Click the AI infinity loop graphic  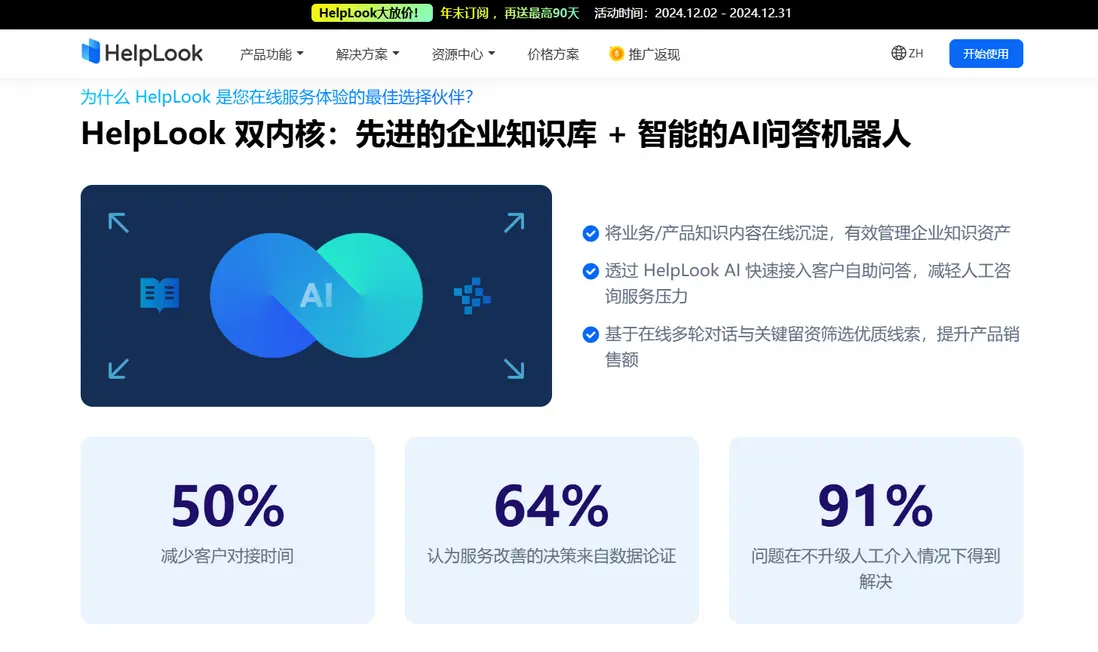(x=317, y=296)
